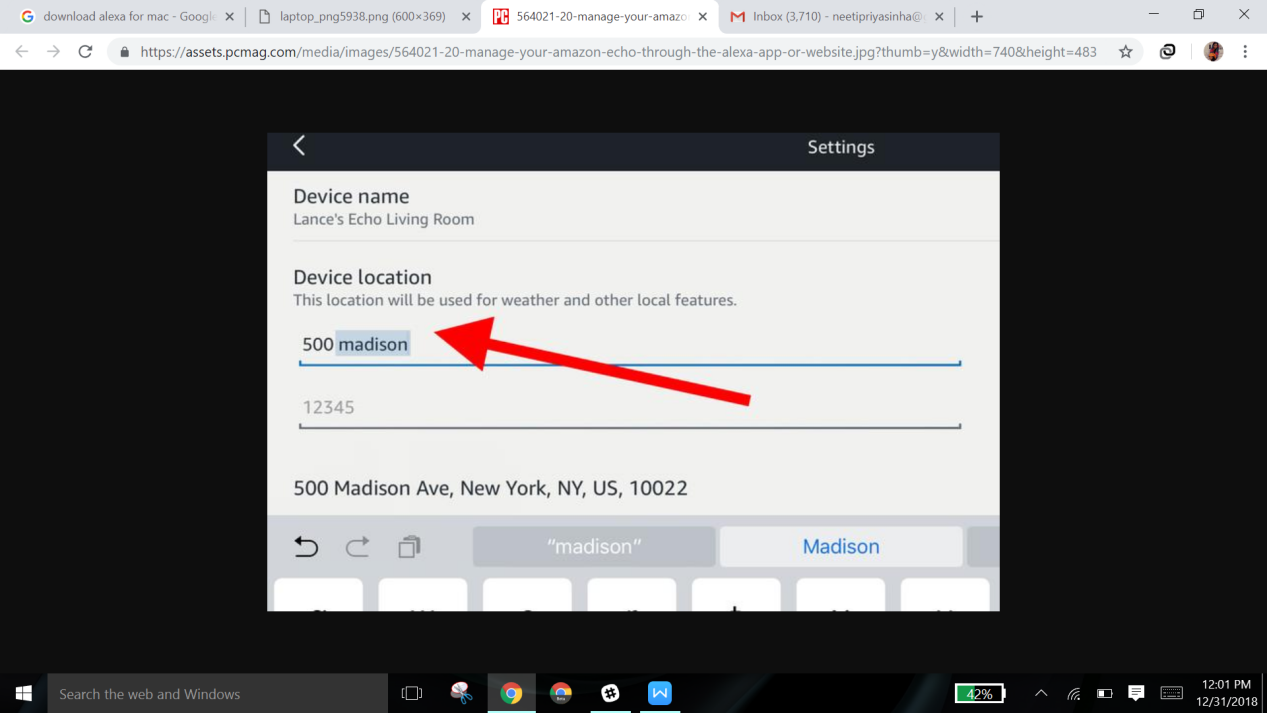
Task: Select '500 Madison Ave, New York' suggestion
Action: coord(490,488)
